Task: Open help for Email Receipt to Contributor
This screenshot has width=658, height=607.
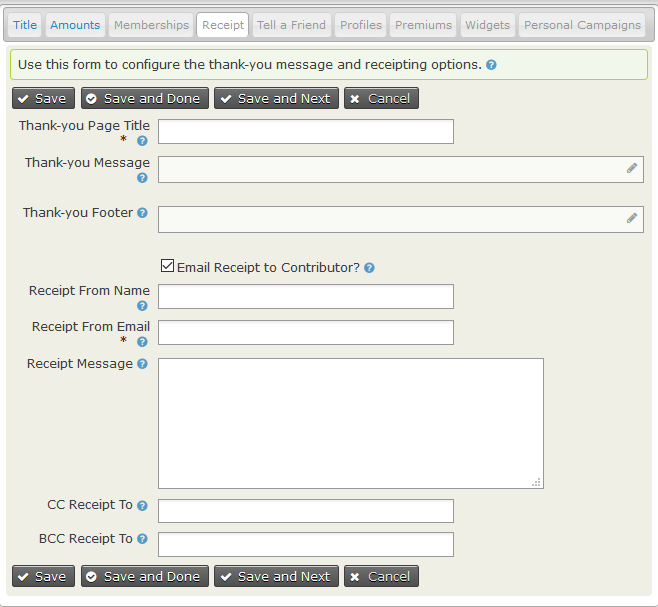Action: (x=369, y=268)
